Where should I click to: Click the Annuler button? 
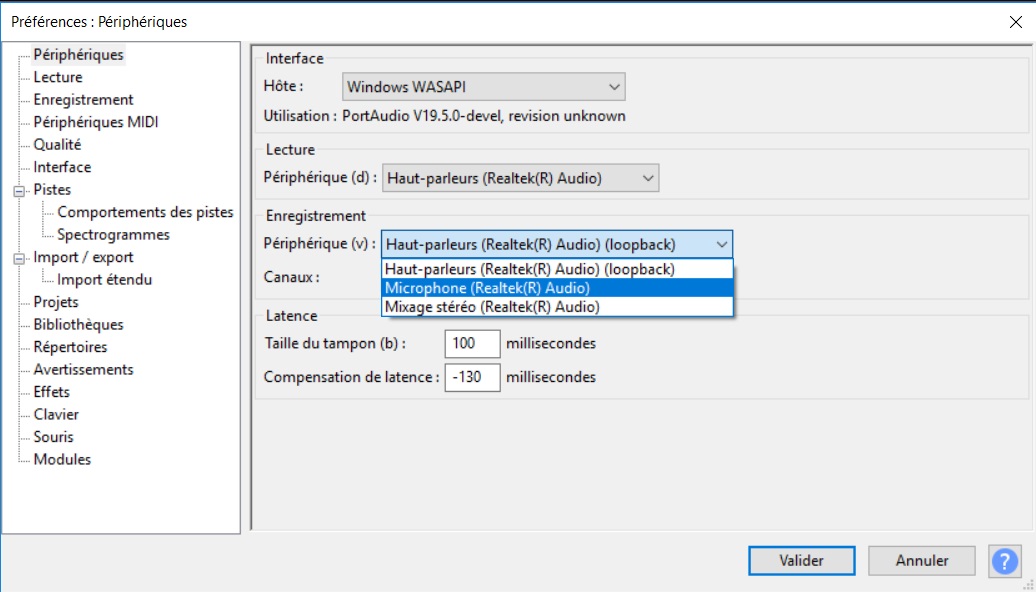point(922,561)
